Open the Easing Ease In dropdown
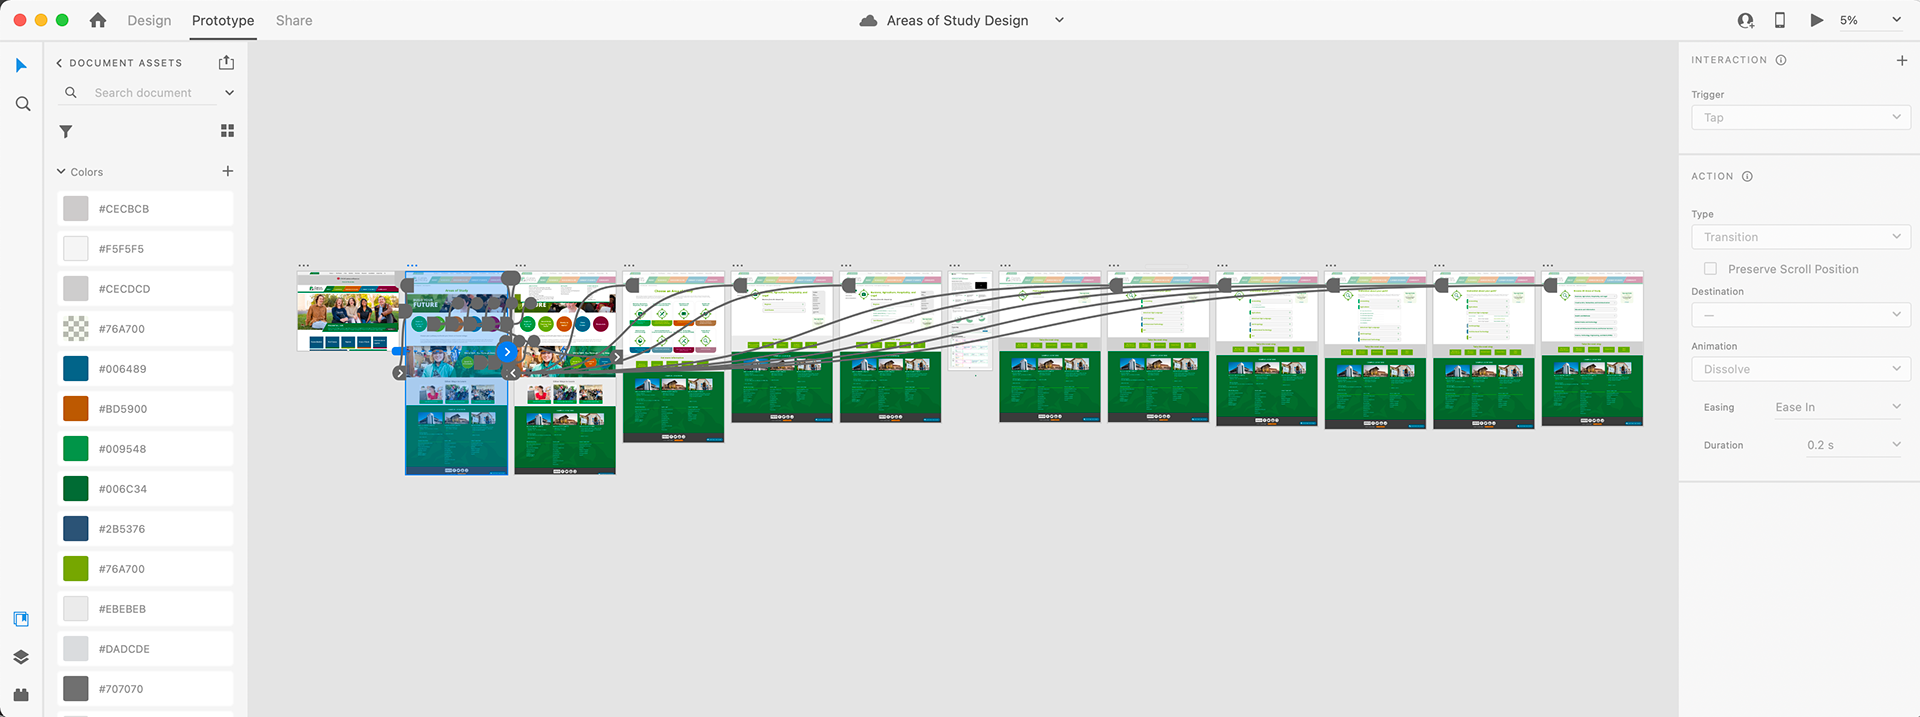The width and height of the screenshot is (1920, 717). coord(1838,407)
